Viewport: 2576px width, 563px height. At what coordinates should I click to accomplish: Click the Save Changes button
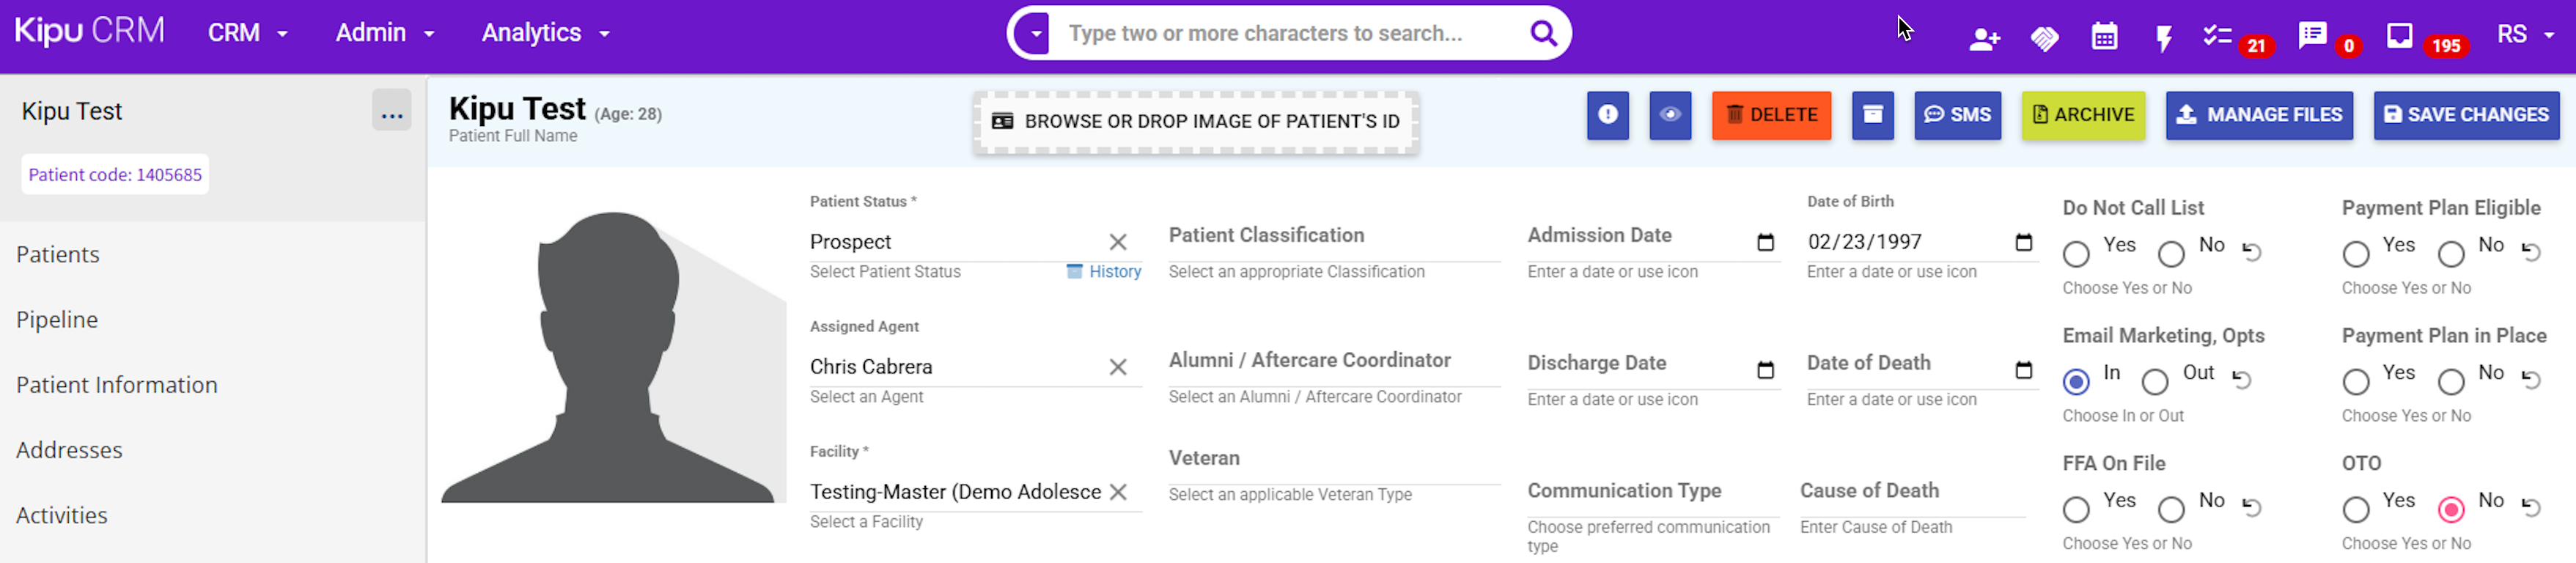point(2466,115)
